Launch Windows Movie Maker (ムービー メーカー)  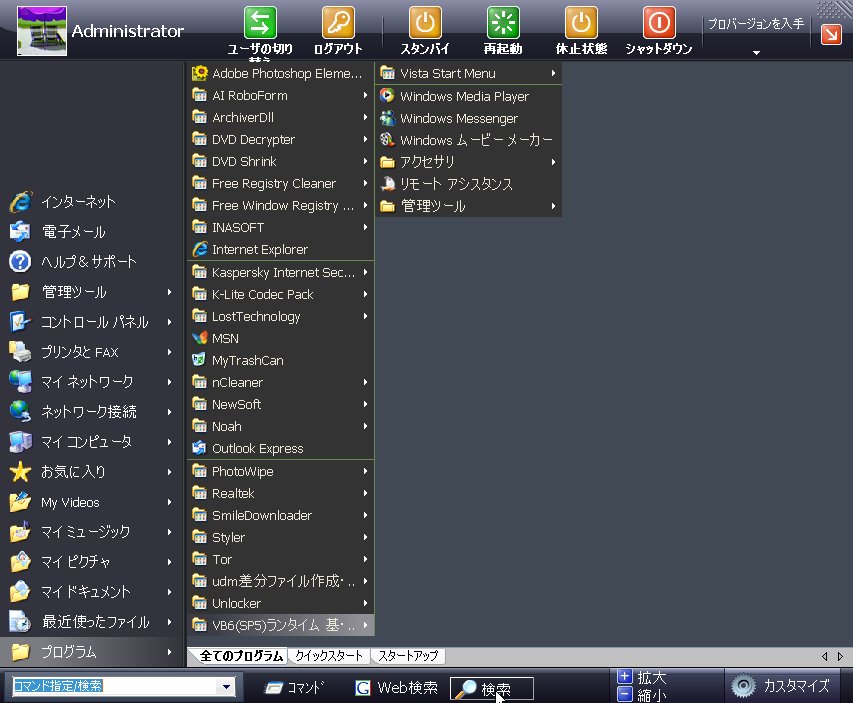(x=468, y=140)
